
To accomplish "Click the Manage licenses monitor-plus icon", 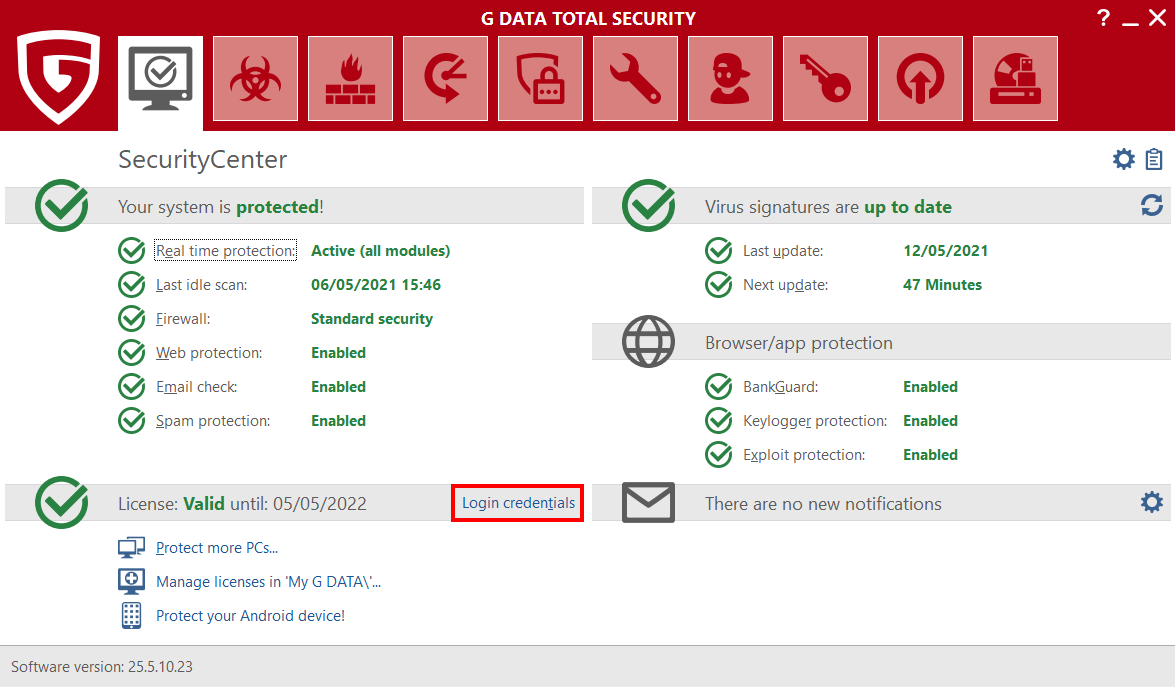I will click(131, 581).
